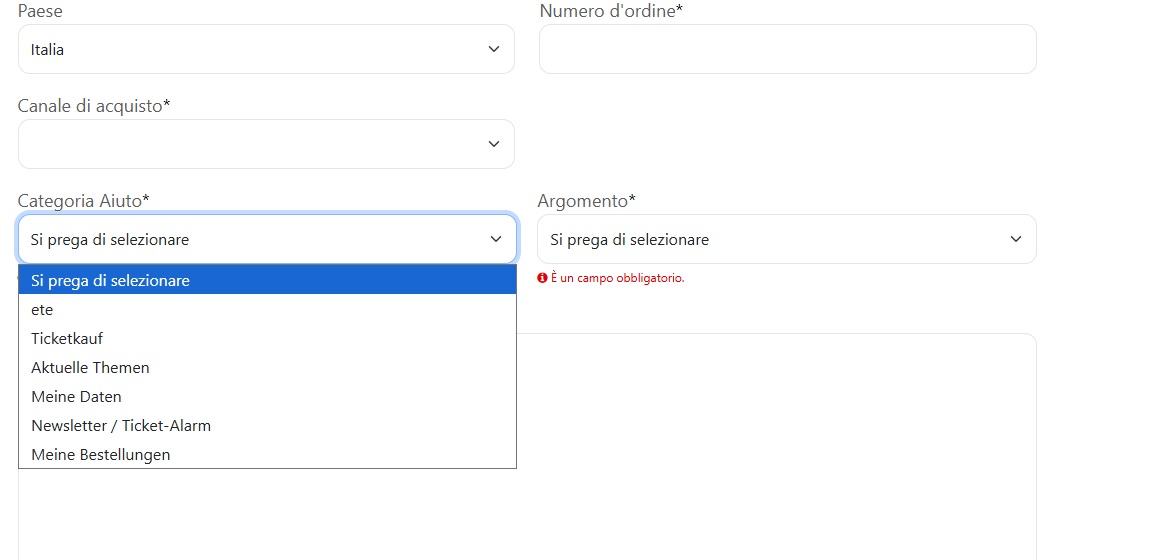1154x560 pixels.
Task: Open the Argomento dropdown
Action: pos(787,239)
